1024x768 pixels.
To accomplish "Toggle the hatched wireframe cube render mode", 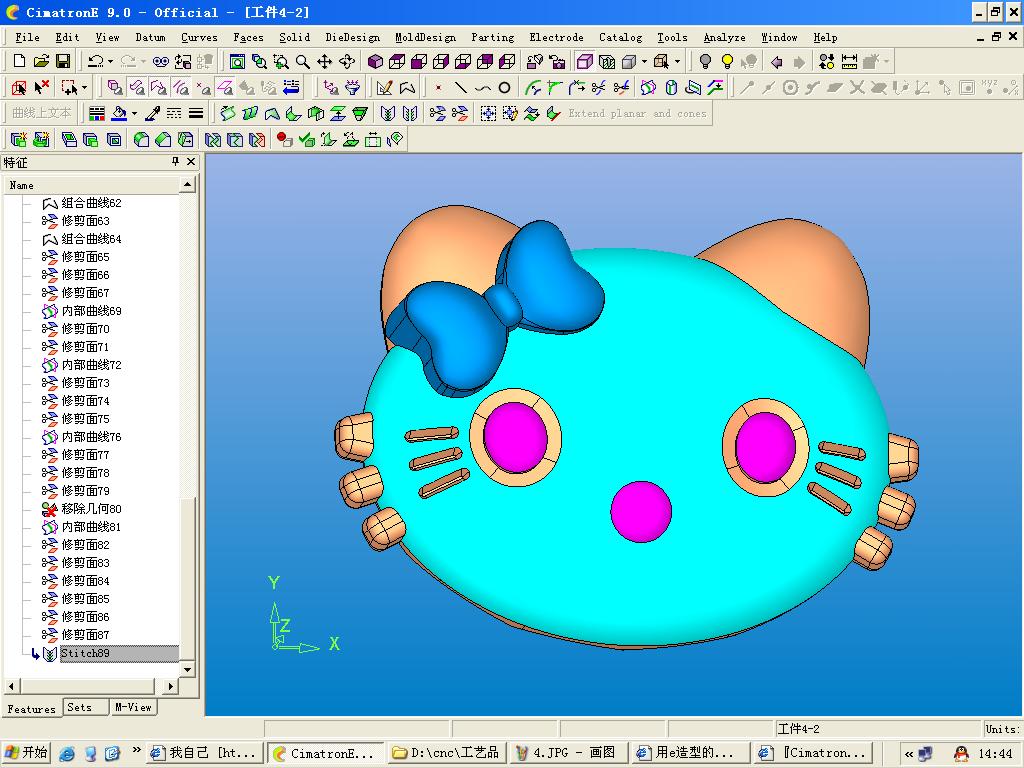I will (x=607, y=61).
